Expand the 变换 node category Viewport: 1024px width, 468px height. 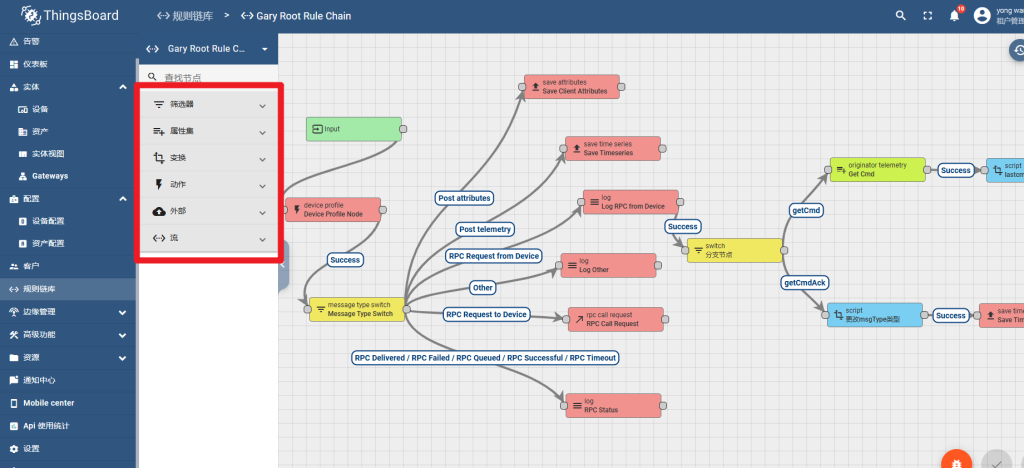click(x=209, y=158)
